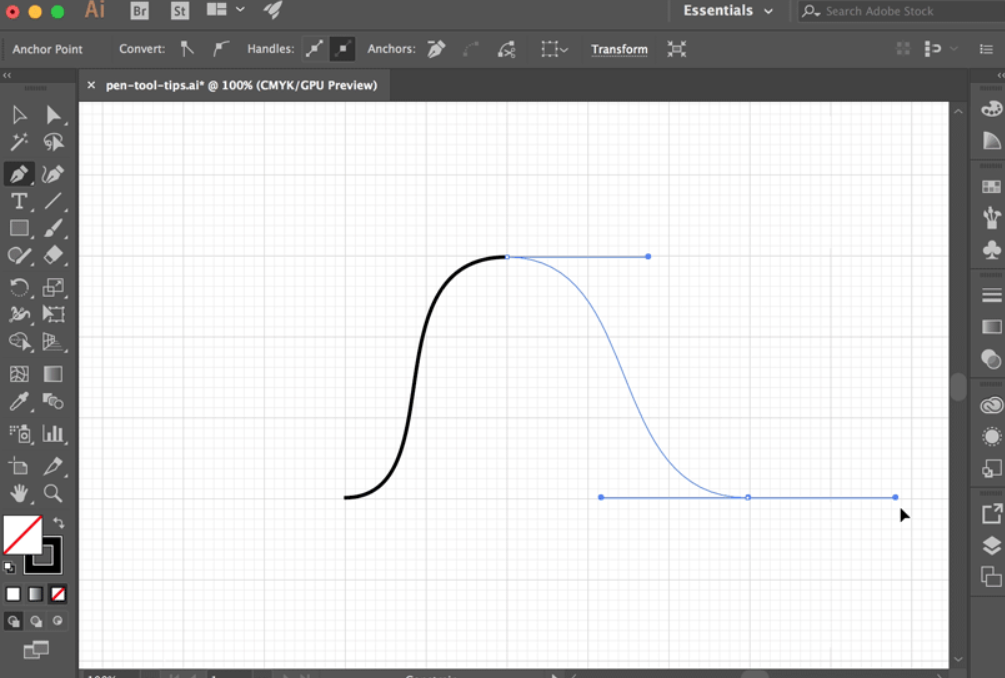Open the Layers panel icon

[991, 545]
